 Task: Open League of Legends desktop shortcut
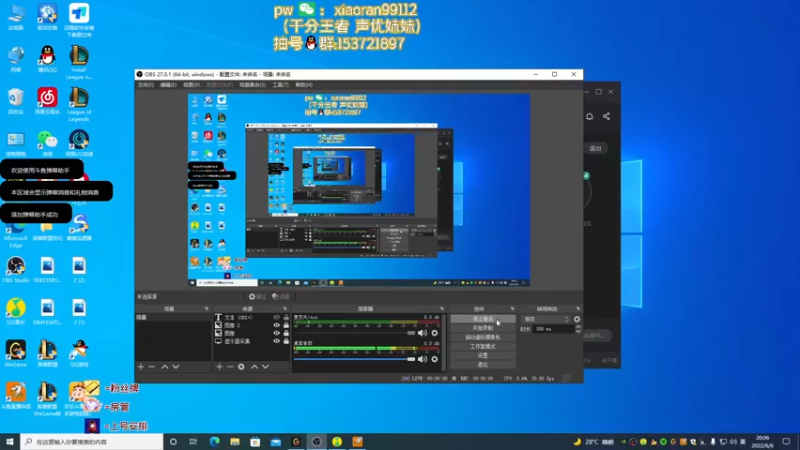[79, 105]
